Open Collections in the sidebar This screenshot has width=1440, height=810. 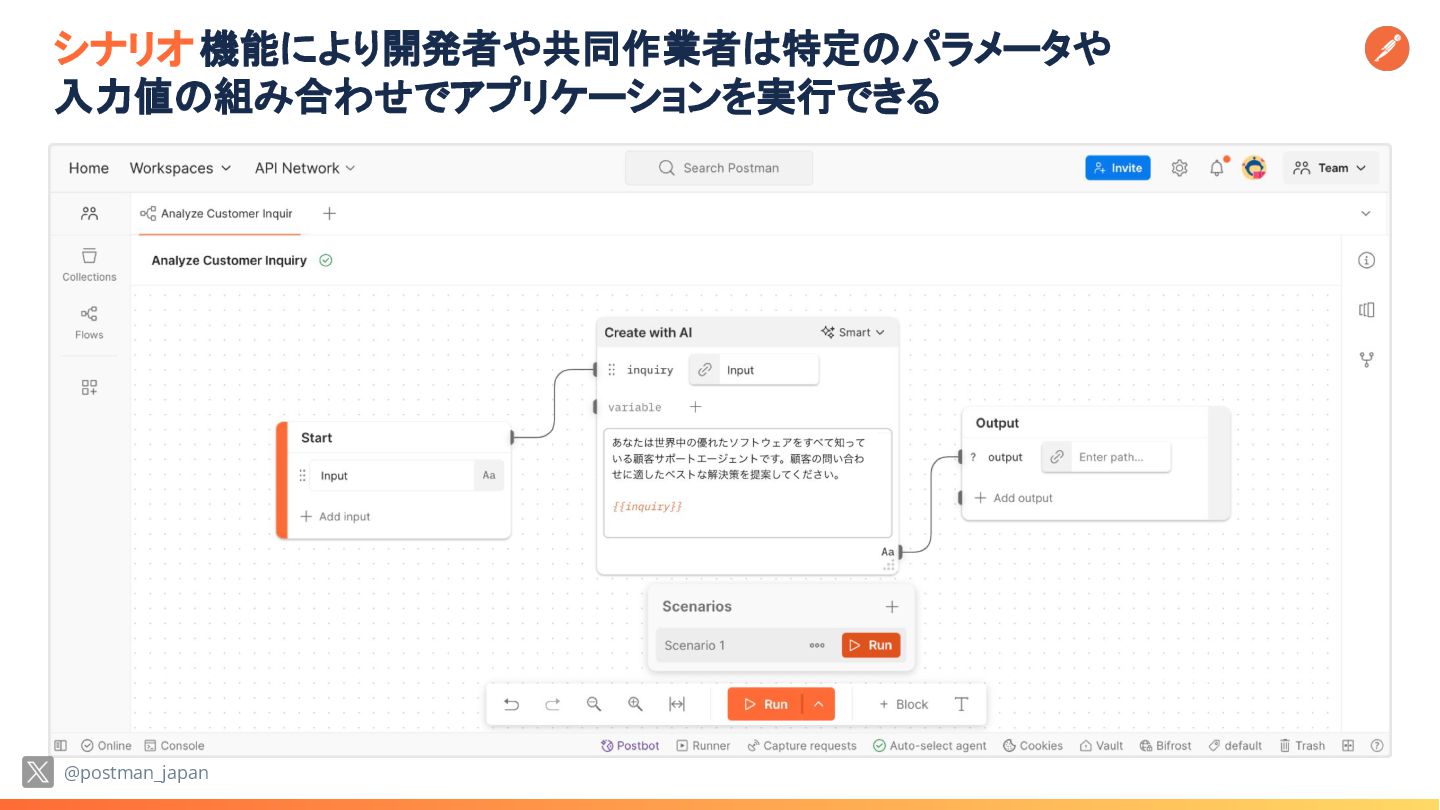click(x=89, y=265)
